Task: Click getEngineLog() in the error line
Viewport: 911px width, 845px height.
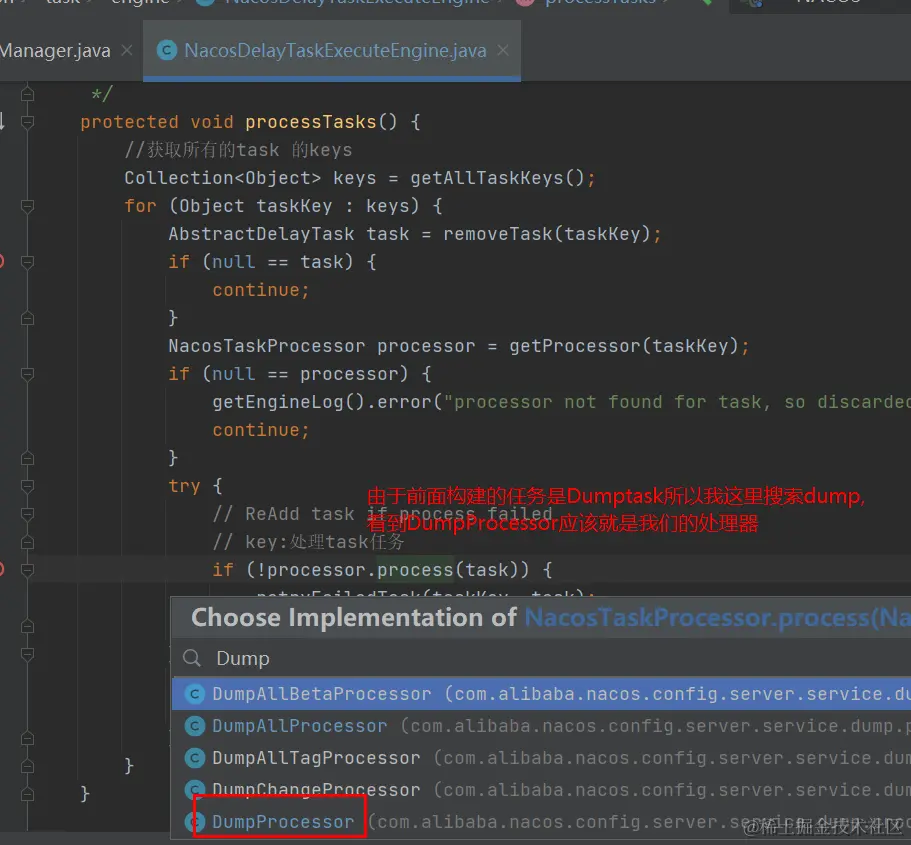Action: 288,402
